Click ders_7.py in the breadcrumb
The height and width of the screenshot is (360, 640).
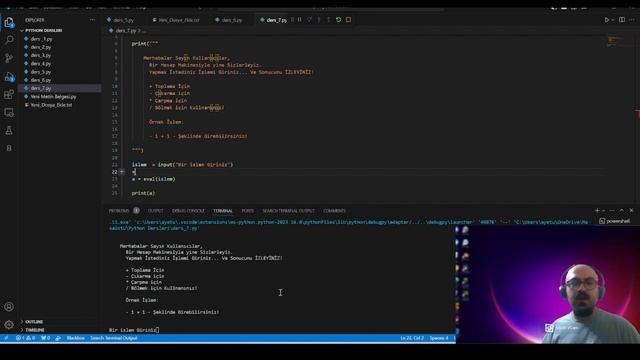[x=126, y=31]
